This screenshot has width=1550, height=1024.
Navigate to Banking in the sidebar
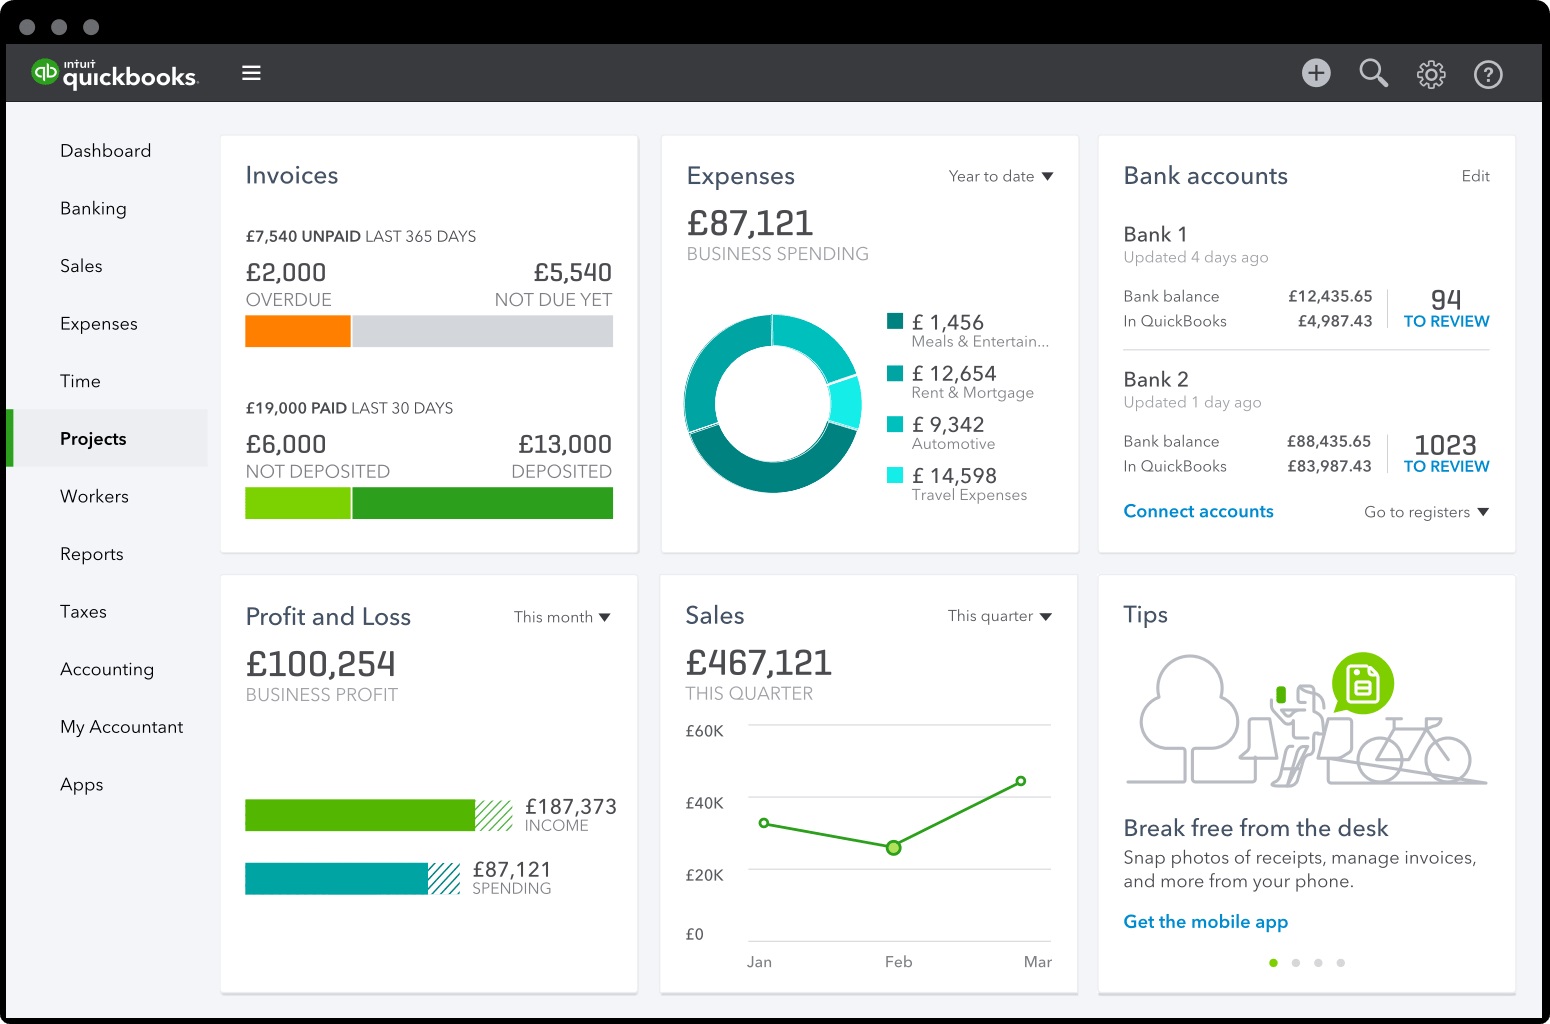(x=93, y=208)
